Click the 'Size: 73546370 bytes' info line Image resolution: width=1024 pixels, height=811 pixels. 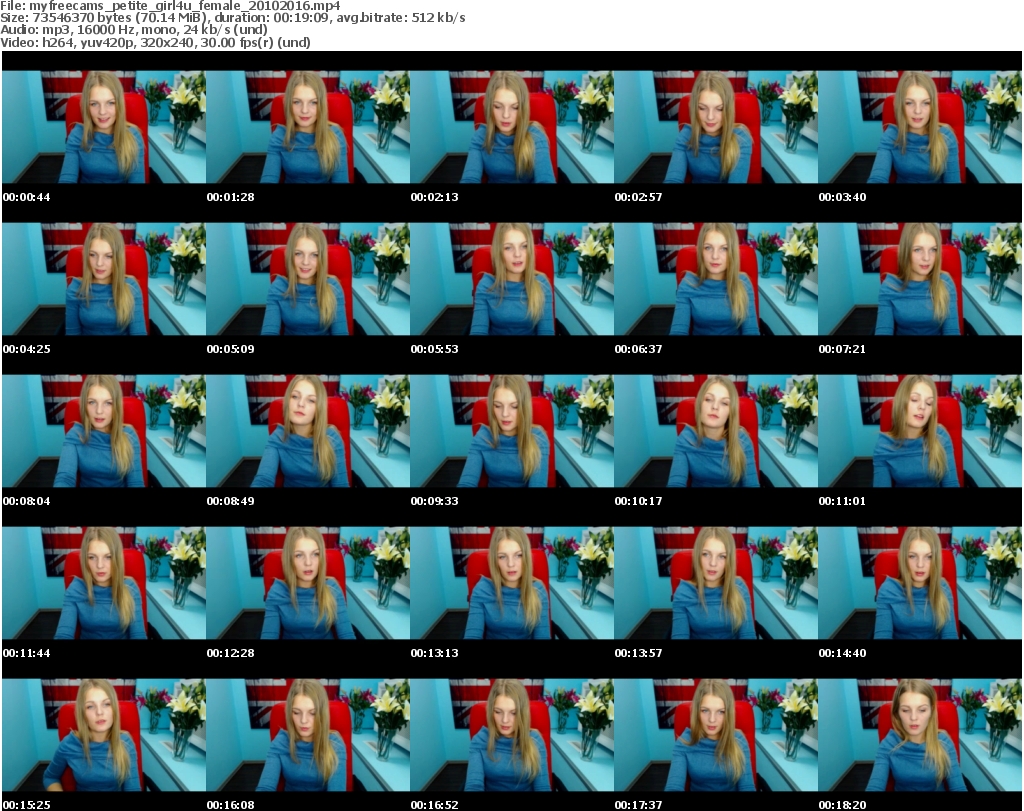tap(232, 18)
